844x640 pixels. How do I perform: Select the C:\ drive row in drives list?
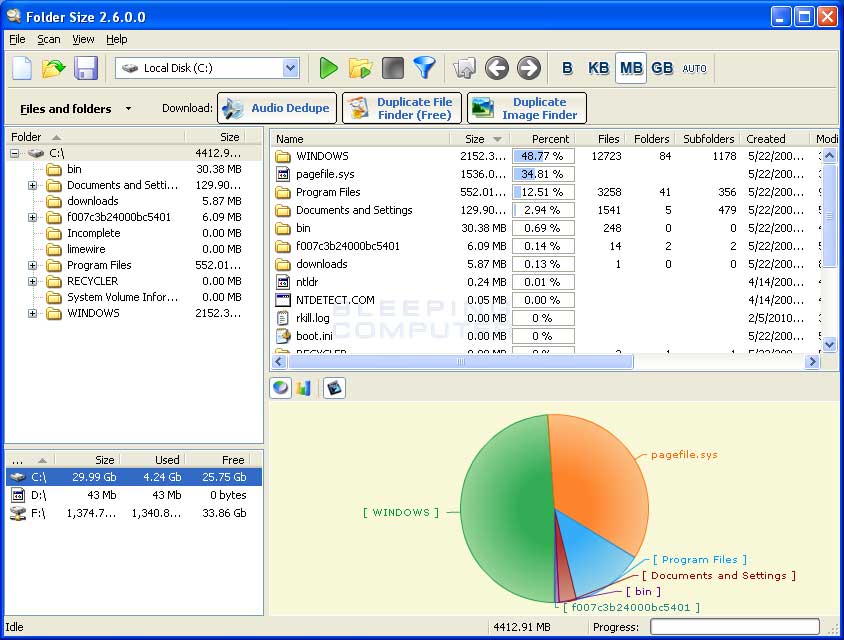coord(133,477)
